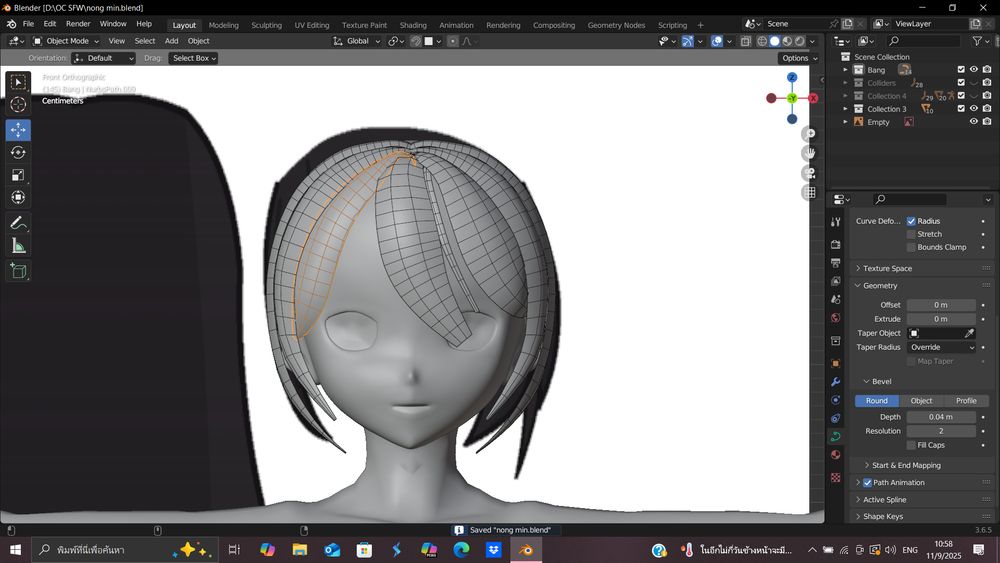This screenshot has height=563, width=1000.
Task: Select the Scale tool
Action: click(18, 174)
